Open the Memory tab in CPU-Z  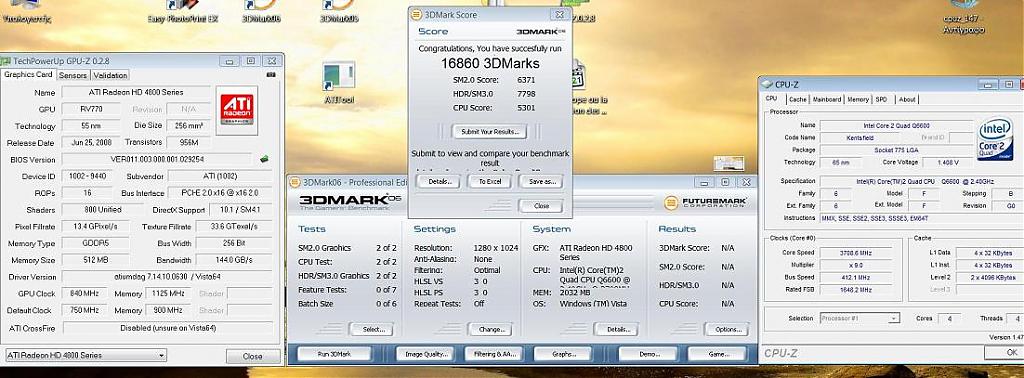(858, 99)
